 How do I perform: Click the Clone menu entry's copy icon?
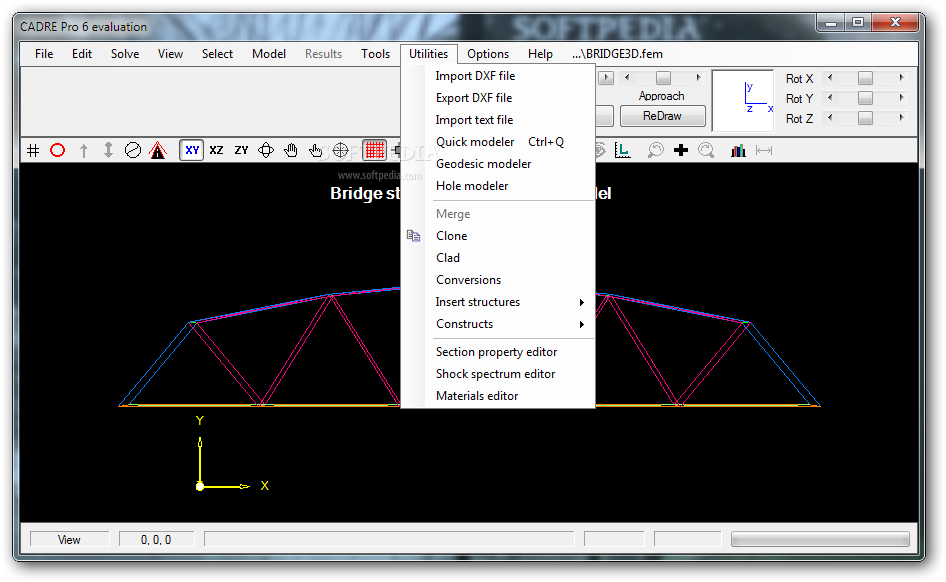coord(413,236)
